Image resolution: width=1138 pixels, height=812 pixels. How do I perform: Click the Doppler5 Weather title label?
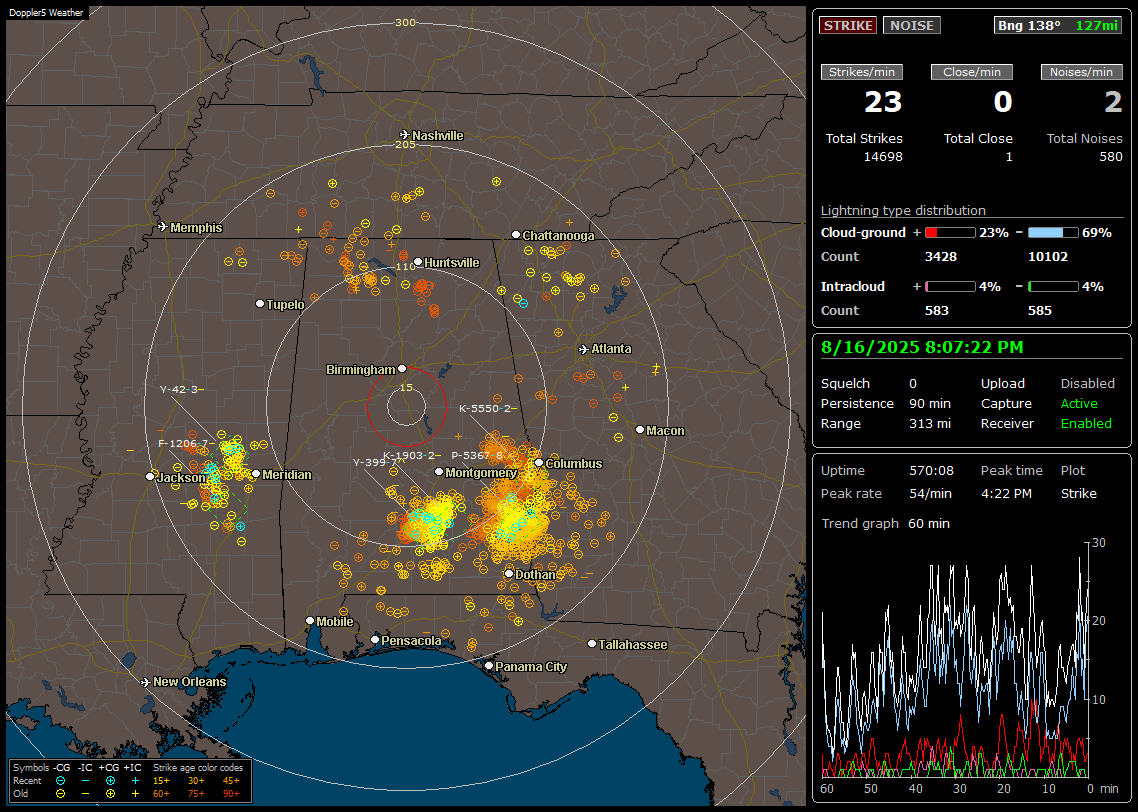click(x=46, y=12)
